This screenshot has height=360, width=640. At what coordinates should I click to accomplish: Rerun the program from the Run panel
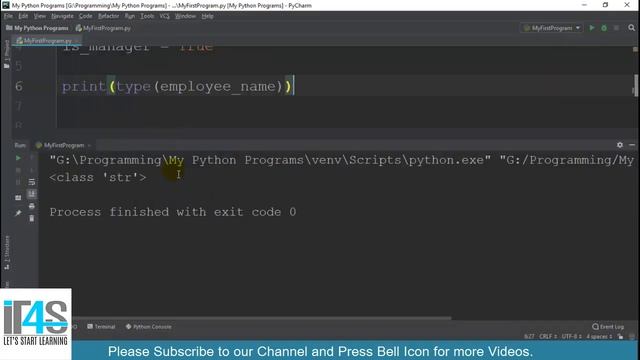click(18, 158)
